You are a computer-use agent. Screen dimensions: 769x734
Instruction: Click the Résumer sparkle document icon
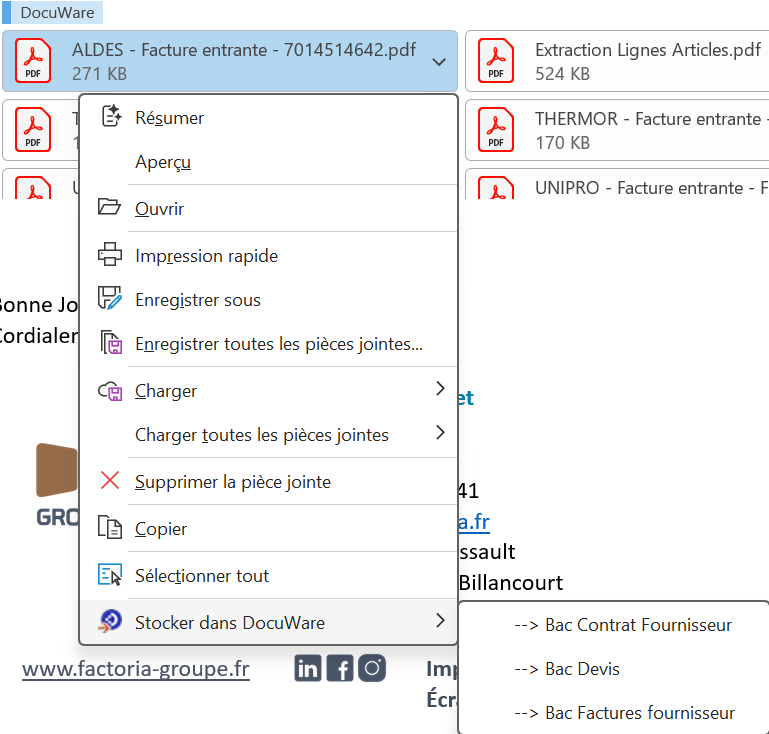(111, 116)
